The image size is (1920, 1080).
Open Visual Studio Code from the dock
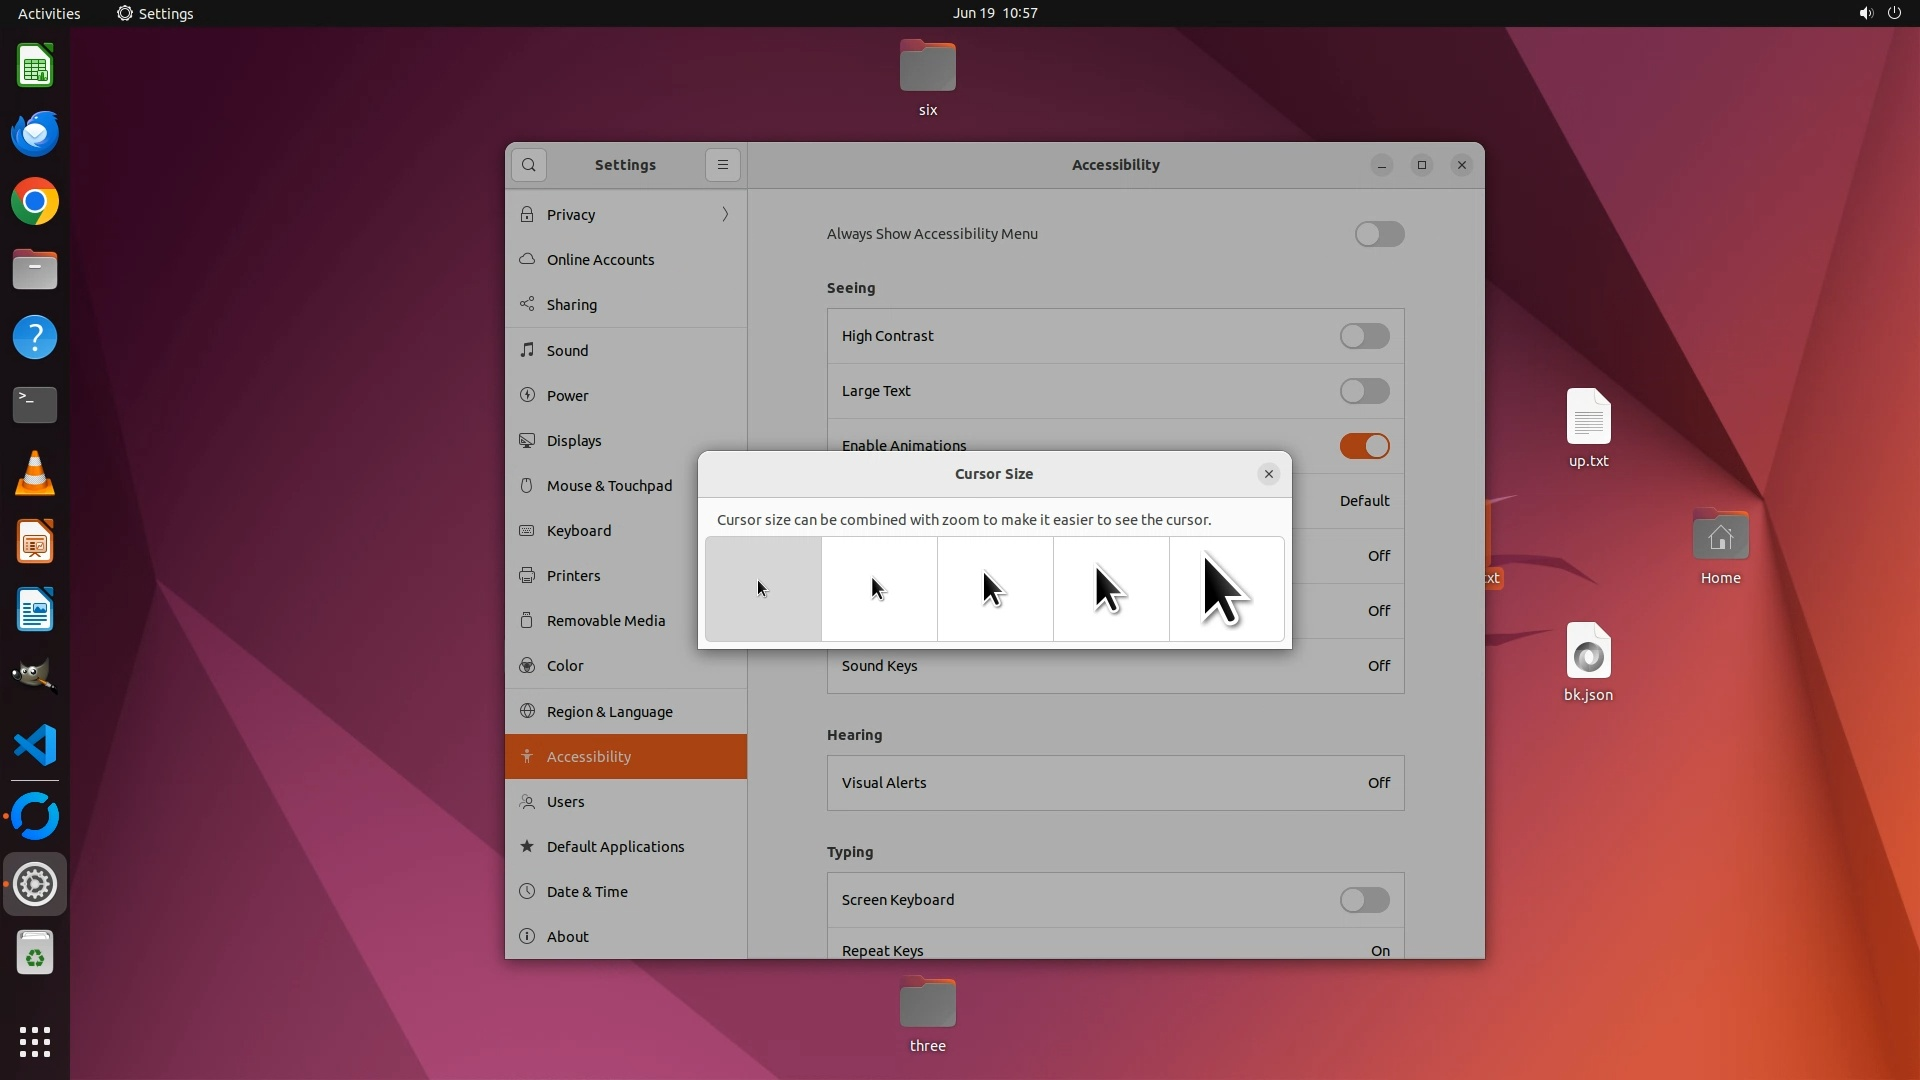click(35, 746)
